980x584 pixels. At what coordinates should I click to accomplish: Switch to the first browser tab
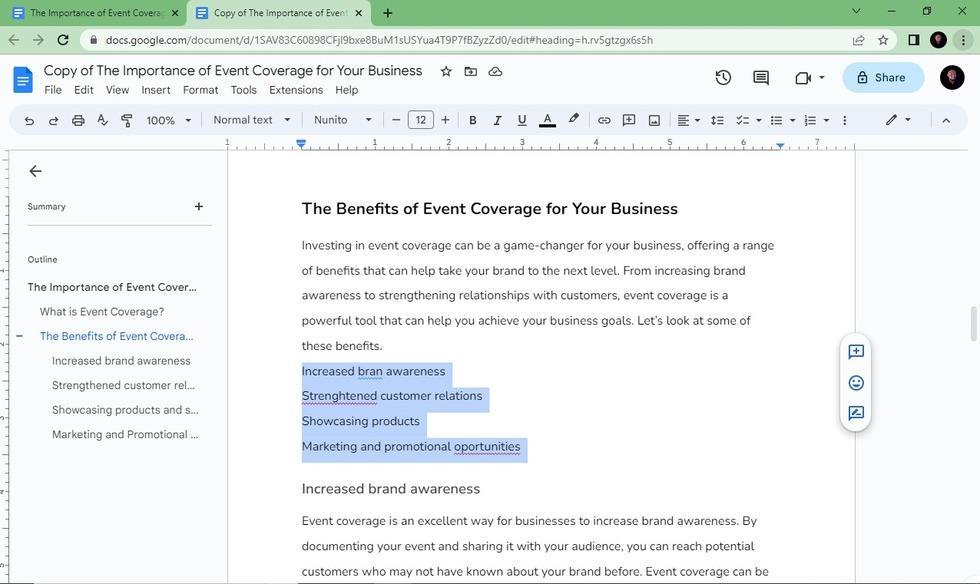click(96, 13)
